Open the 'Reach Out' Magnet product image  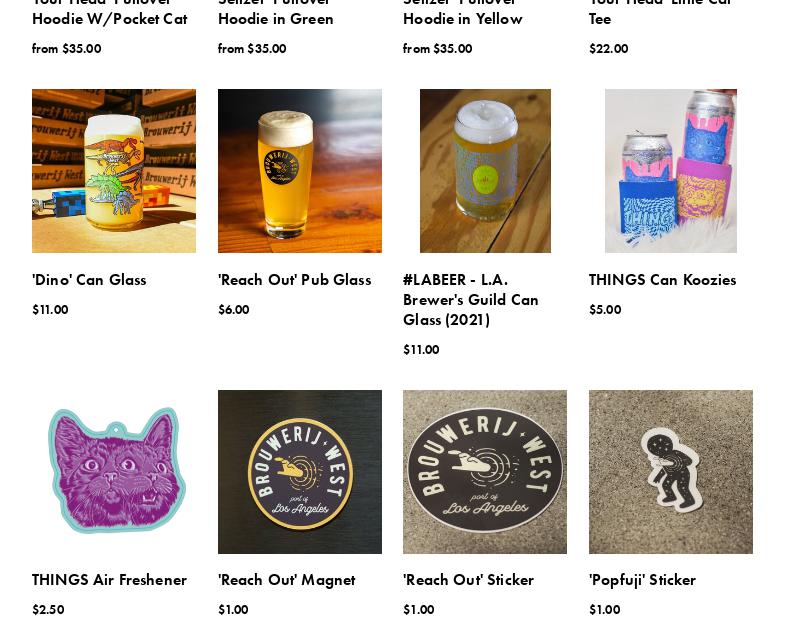299,472
